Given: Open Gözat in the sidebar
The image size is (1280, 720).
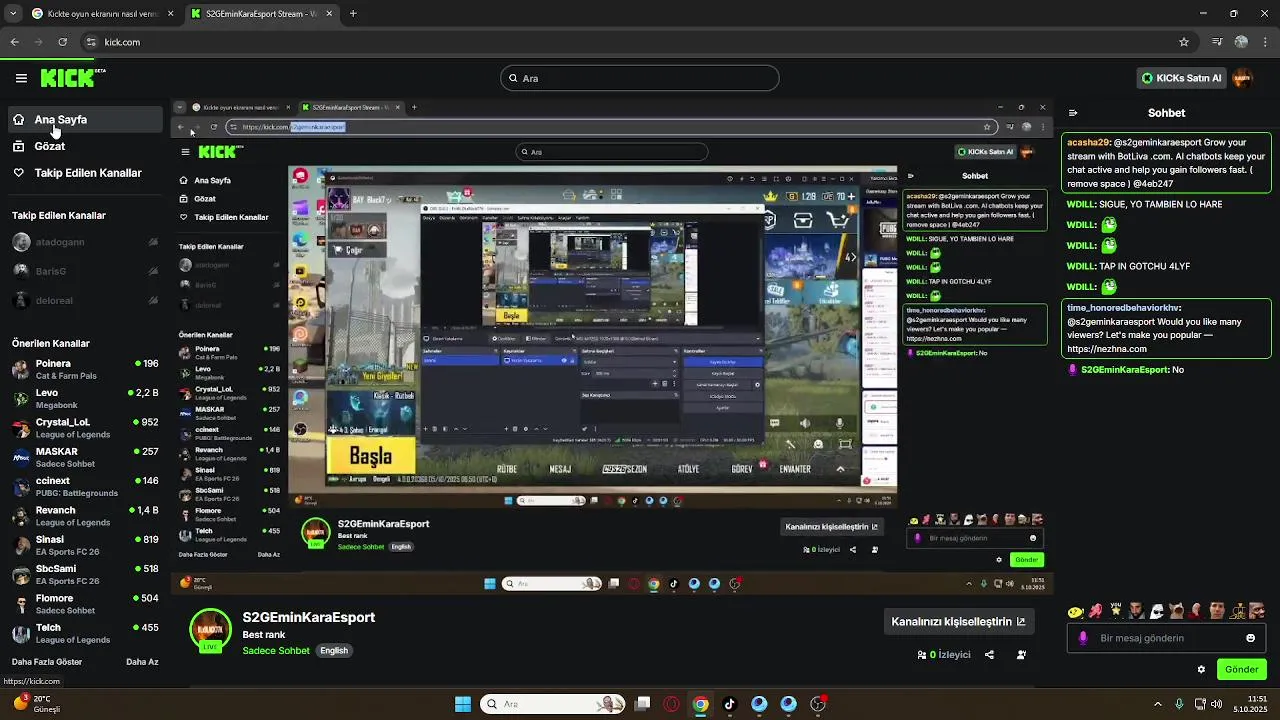Looking at the screenshot, I should [85, 146].
